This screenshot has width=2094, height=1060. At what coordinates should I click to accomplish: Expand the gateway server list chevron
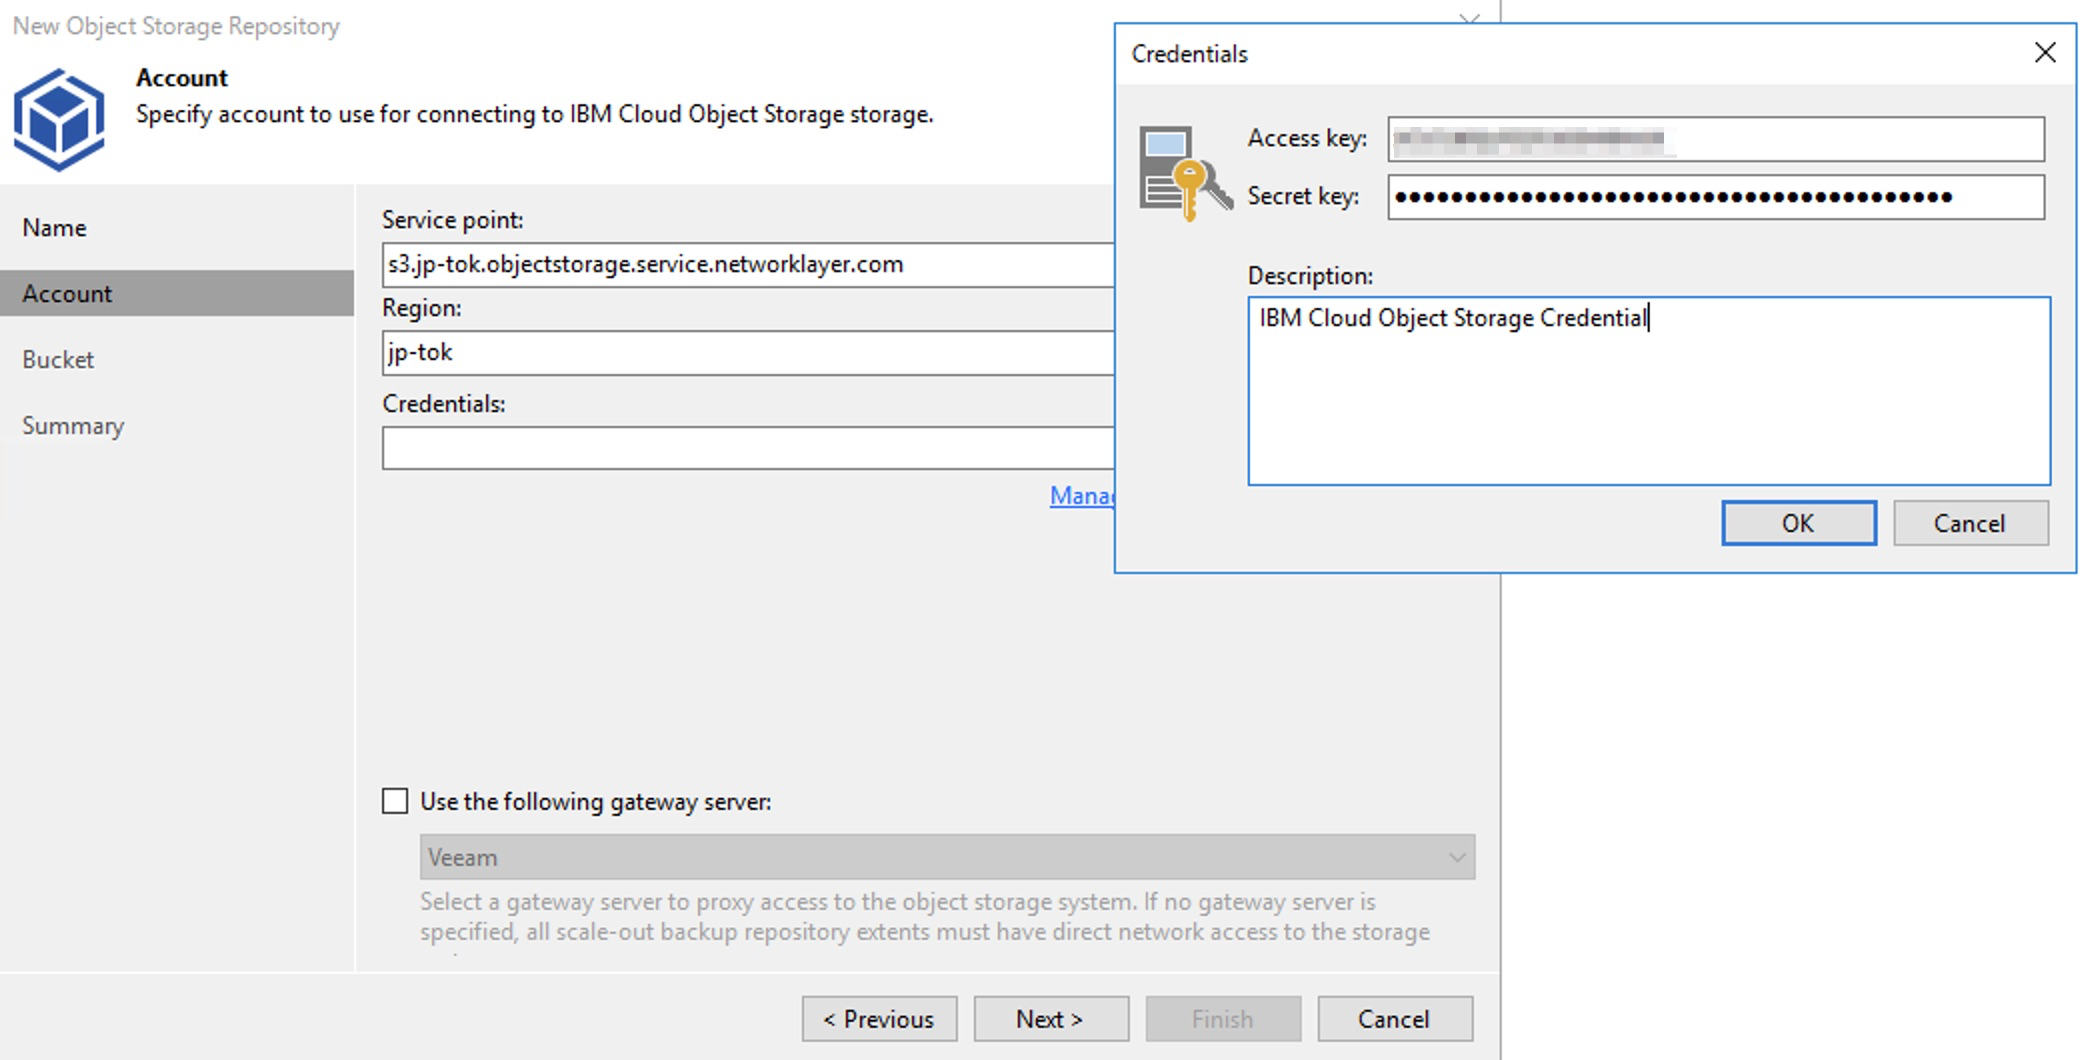tap(1458, 857)
